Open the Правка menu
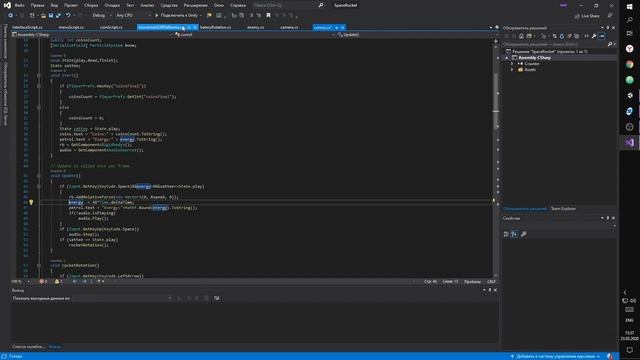The image size is (640, 360). [38, 5]
